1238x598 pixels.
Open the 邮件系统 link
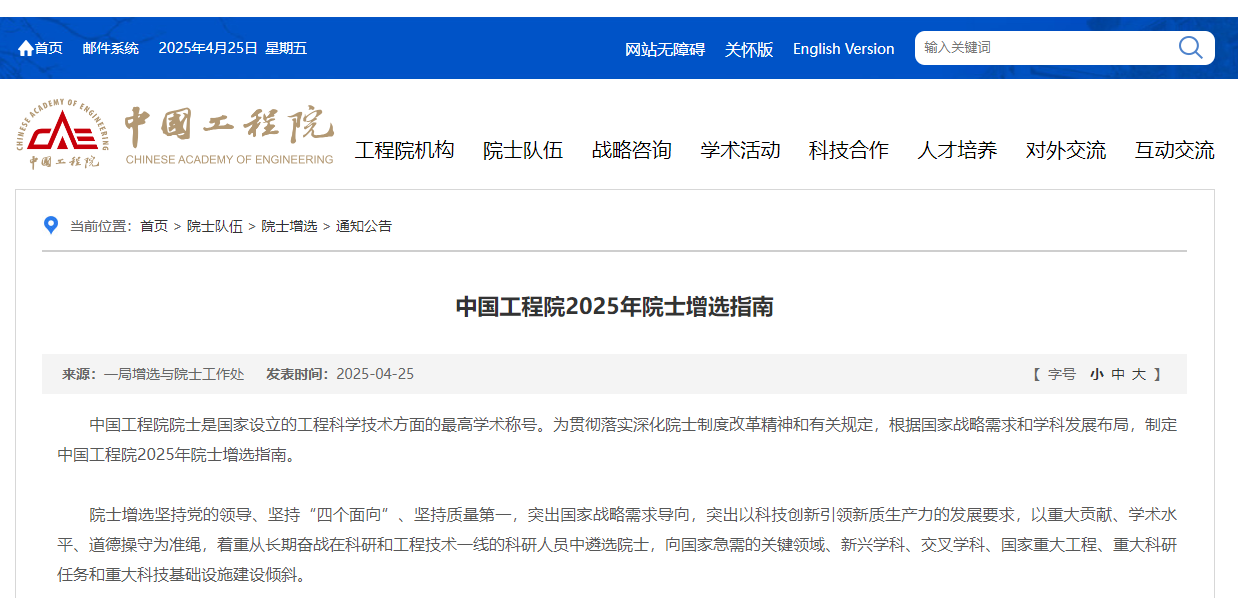pyautogui.click(x=110, y=48)
